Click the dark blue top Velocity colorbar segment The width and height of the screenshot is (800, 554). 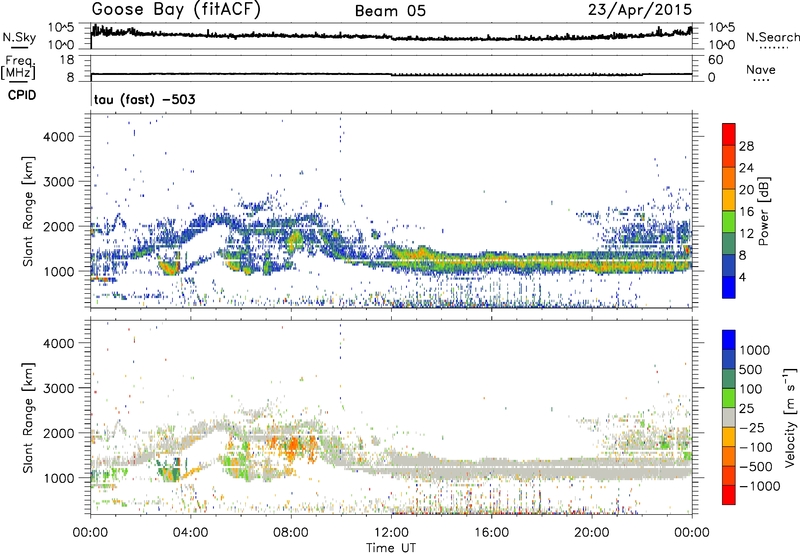point(729,340)
